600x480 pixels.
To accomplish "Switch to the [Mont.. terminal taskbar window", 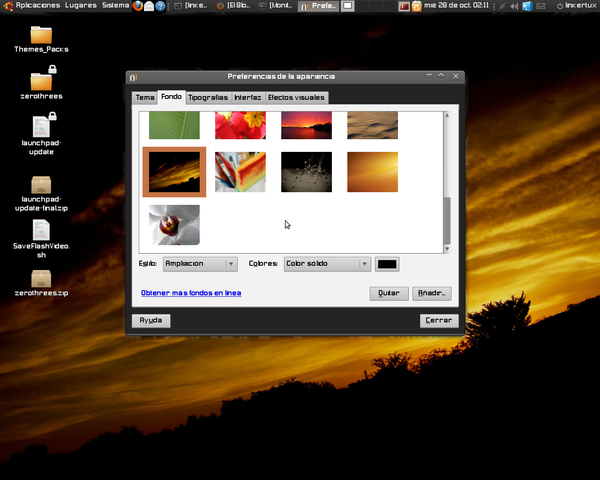I will (276, 6).
